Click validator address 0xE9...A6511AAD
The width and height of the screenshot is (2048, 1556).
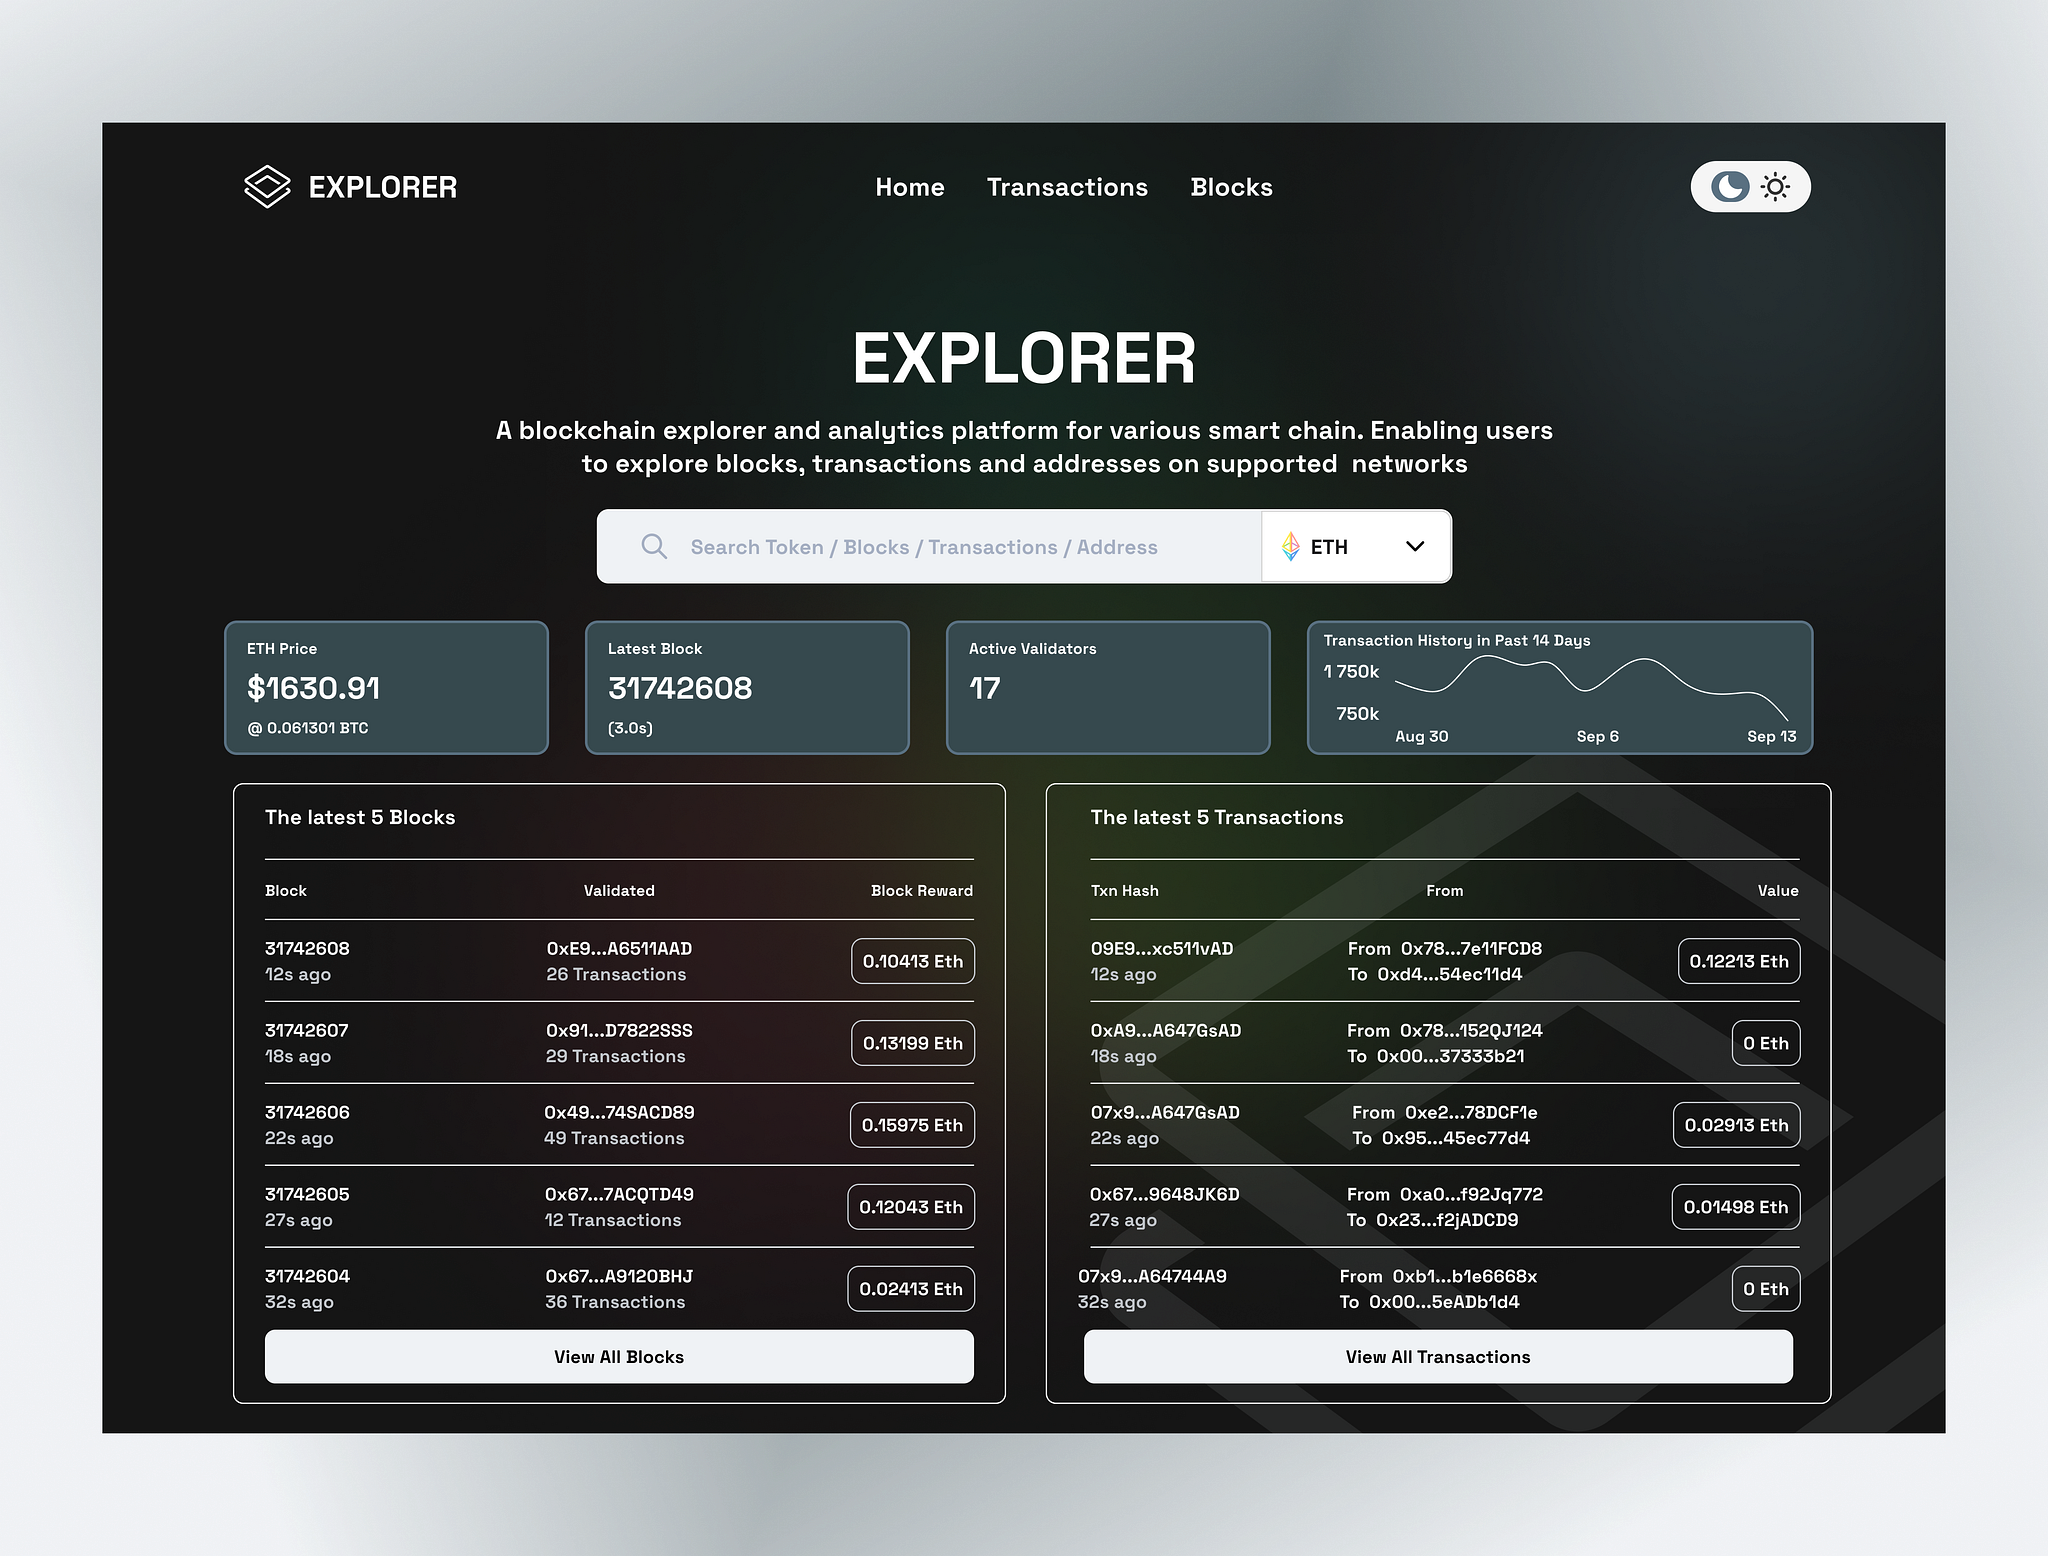618,948
